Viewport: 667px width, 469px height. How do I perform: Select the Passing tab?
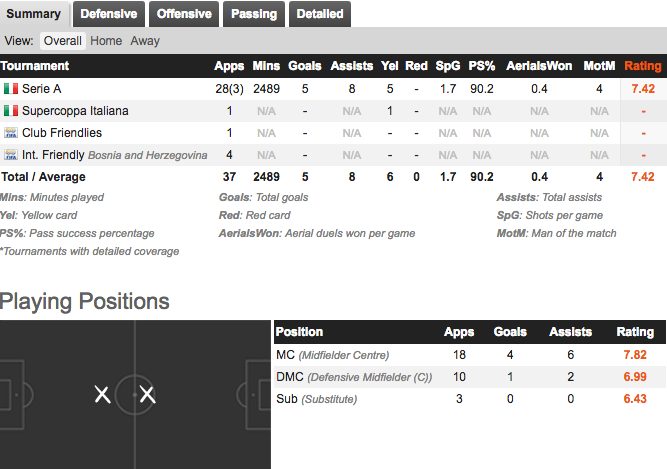click(x=254, y=14)
